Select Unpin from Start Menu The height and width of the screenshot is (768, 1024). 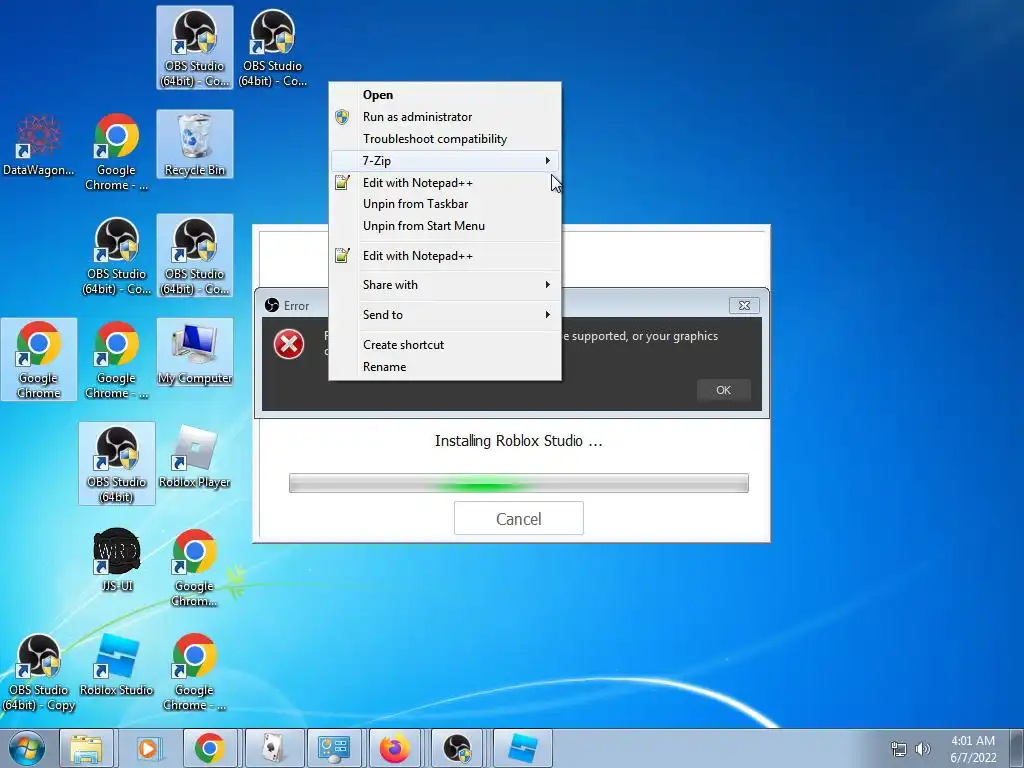(445, 226)
